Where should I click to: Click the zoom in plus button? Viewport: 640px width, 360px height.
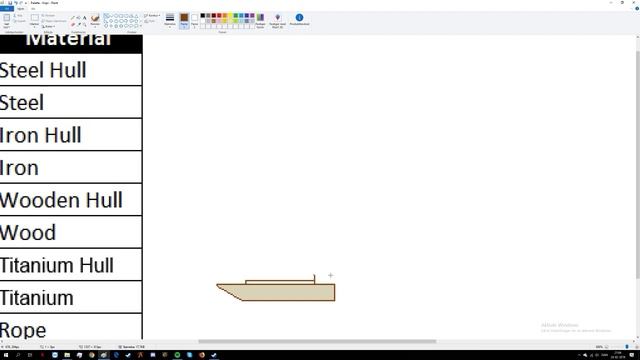point(637,347)
